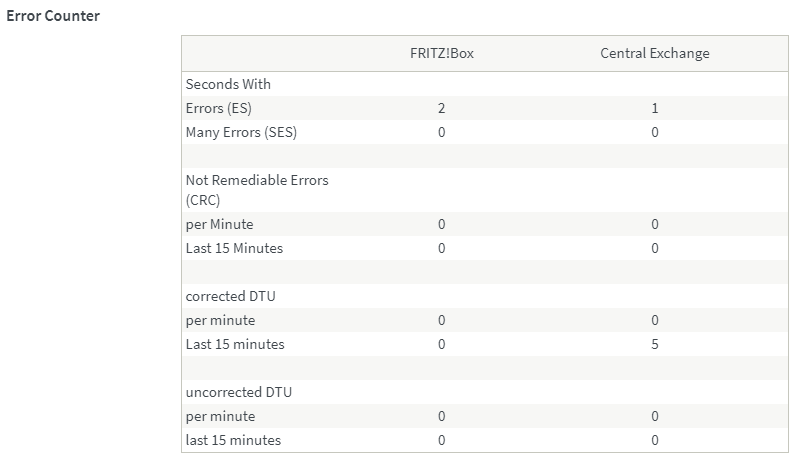Click per Minute label under CRC errors
This screenshot has width=807, height=457.
tap(219, 224)
